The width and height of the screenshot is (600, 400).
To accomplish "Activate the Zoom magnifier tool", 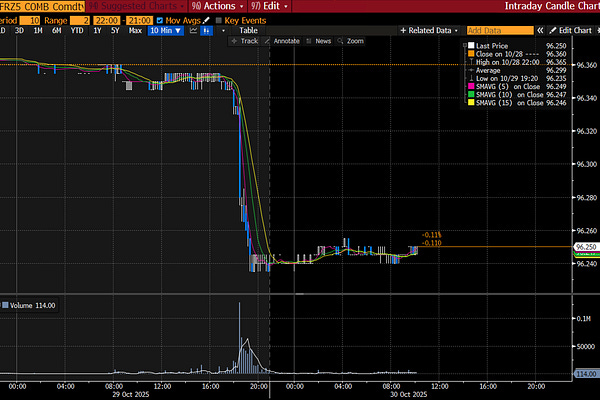I will click(x=351, y=41).
